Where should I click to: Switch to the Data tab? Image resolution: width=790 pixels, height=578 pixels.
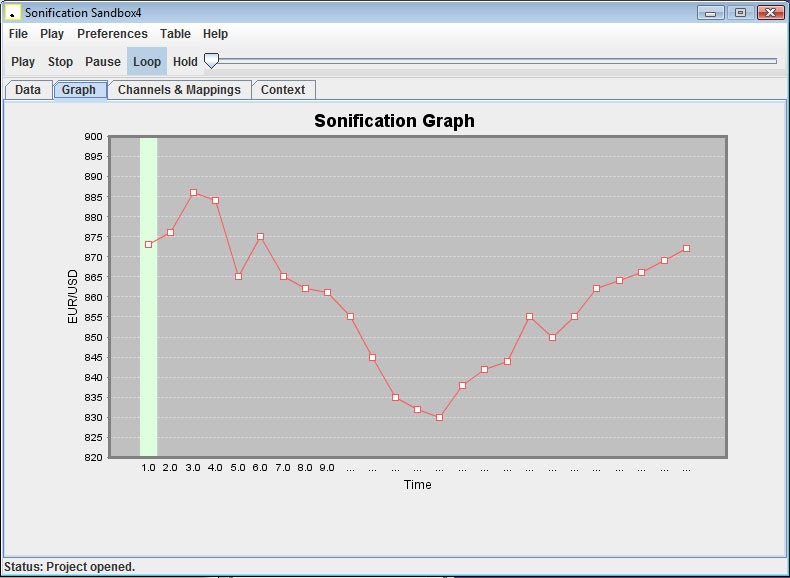click(x=28, y=90)
